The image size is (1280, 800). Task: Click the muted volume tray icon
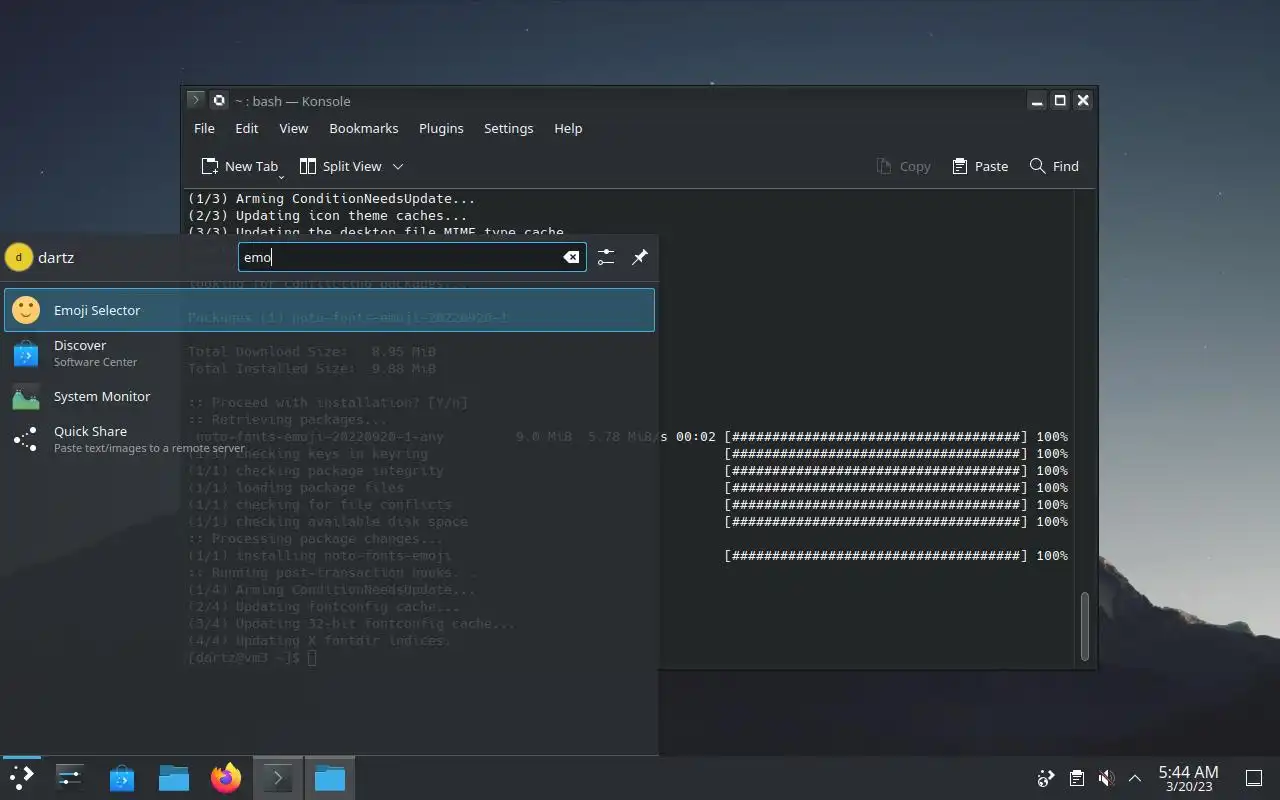pyautogui.click(x=1106, y=778)
